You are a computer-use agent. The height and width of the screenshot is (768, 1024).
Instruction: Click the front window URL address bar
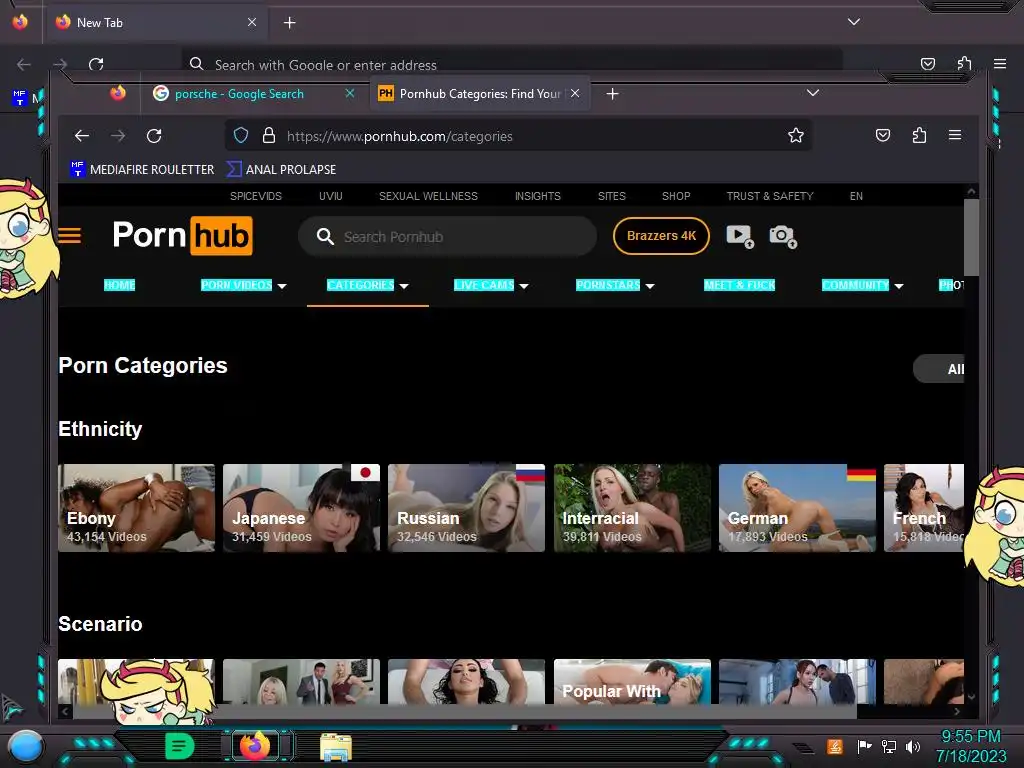[x=519, y=136]
